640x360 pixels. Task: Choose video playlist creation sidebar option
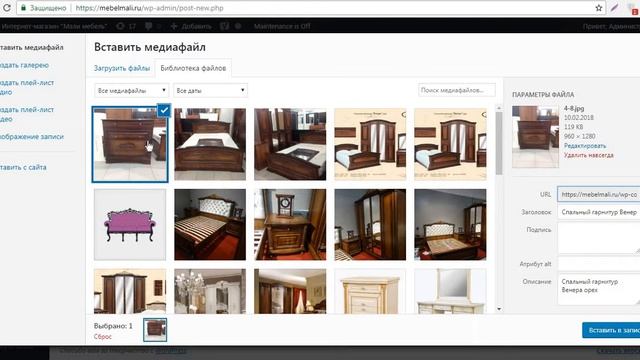pos(27,114)
